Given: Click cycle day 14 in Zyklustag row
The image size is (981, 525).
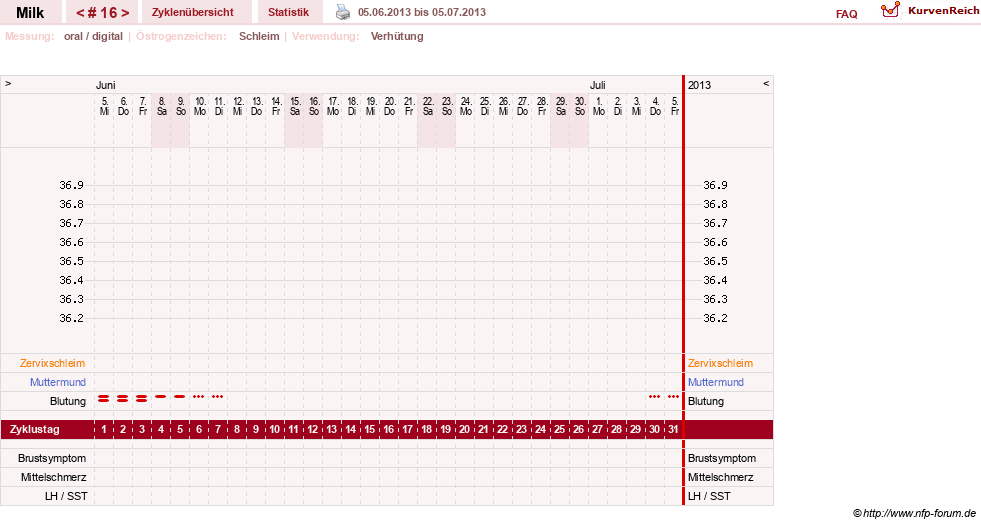Looking at the screenshot, I should 351,429.
